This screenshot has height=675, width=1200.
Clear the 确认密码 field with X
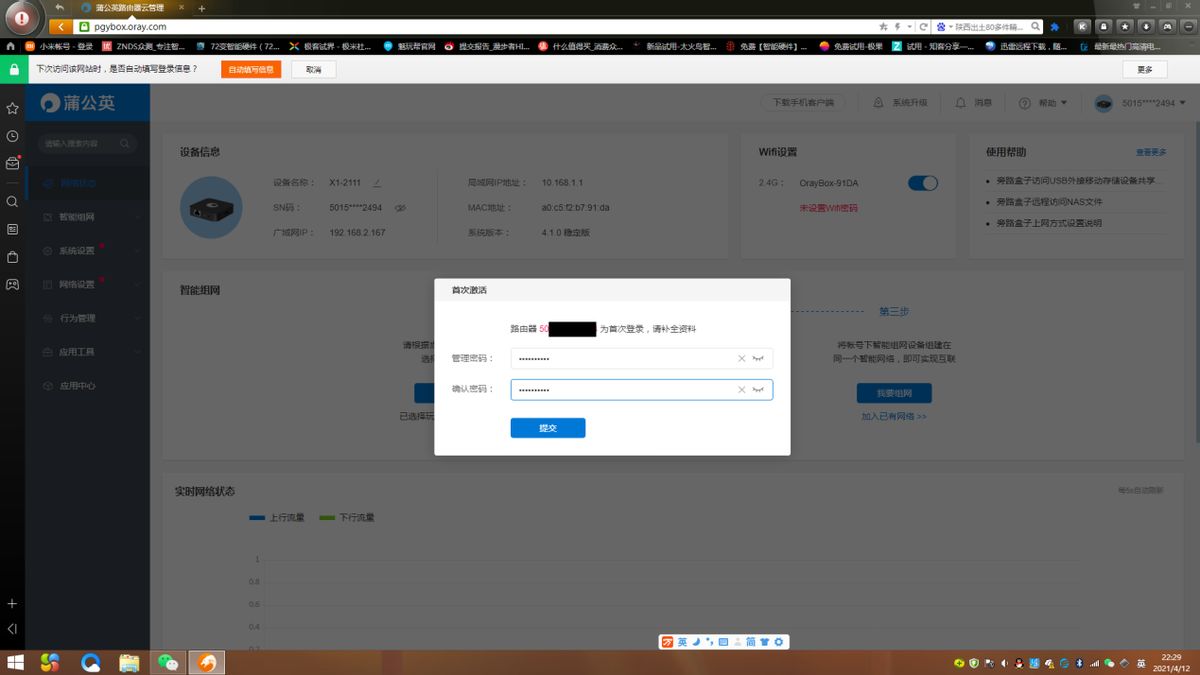[741, 390]
